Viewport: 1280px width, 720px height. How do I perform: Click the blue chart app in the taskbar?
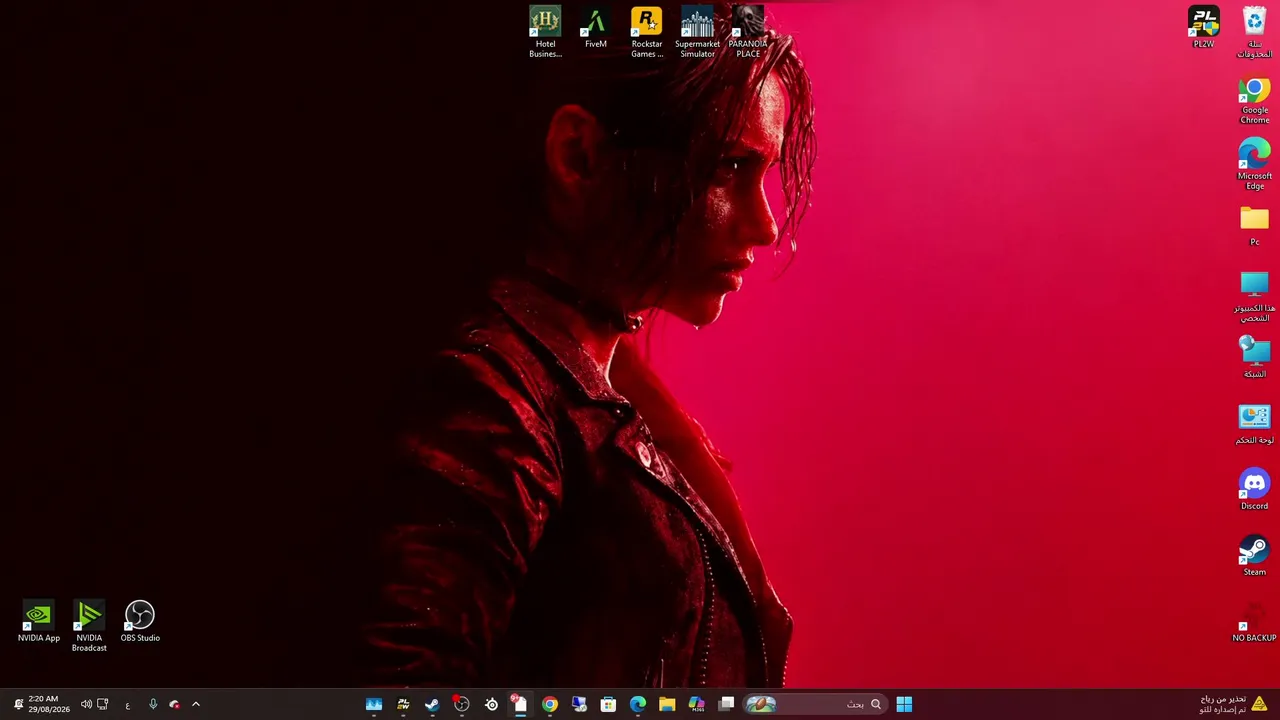click(374, 704)
